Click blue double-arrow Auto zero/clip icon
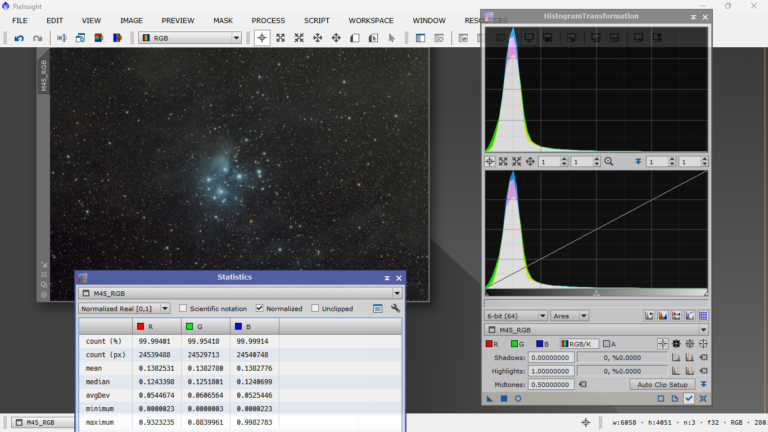The height and width of the screenshot is (432, 768). pyautogui.click(x=703, y=384)
